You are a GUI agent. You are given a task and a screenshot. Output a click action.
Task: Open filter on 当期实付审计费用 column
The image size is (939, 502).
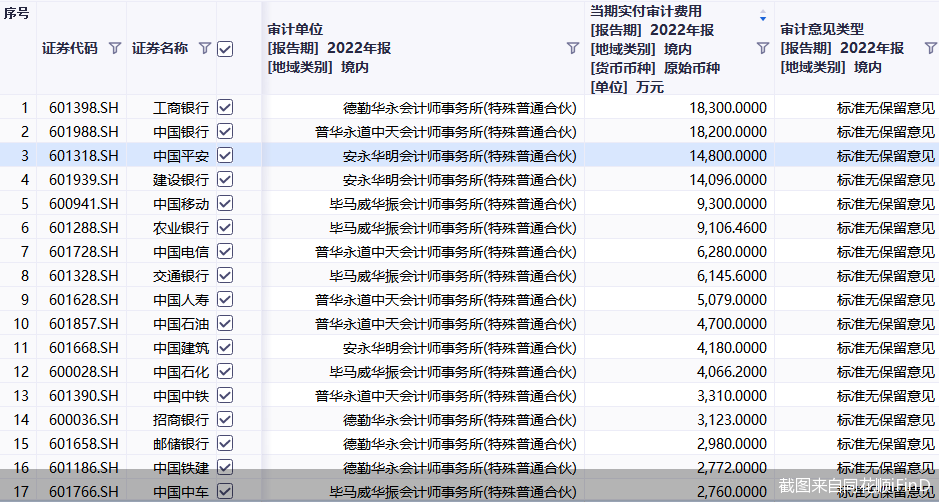[x=762, y=48]
